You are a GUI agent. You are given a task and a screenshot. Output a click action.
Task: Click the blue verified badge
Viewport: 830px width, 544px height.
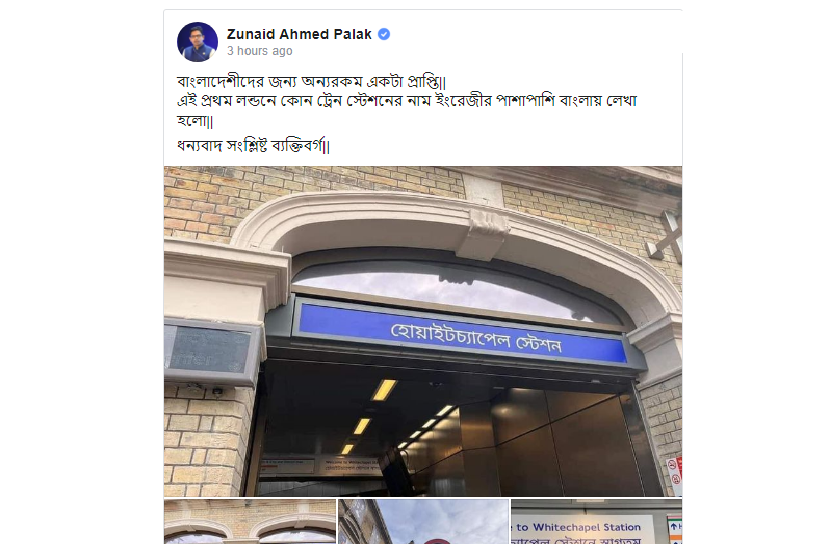point(384,34)
